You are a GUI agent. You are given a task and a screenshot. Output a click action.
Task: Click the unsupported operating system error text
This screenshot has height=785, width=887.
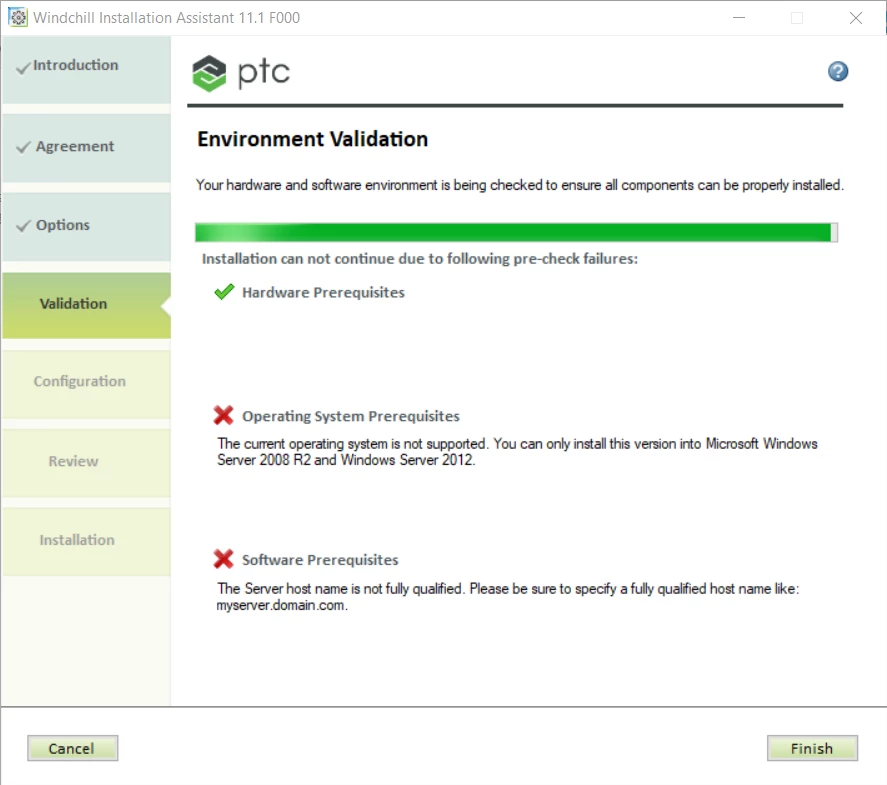(x=517, y=452)
